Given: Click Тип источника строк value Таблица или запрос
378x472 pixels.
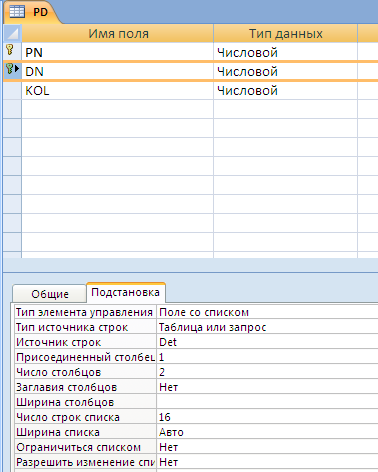Looking at the screenshot, I should click(267, 327).
